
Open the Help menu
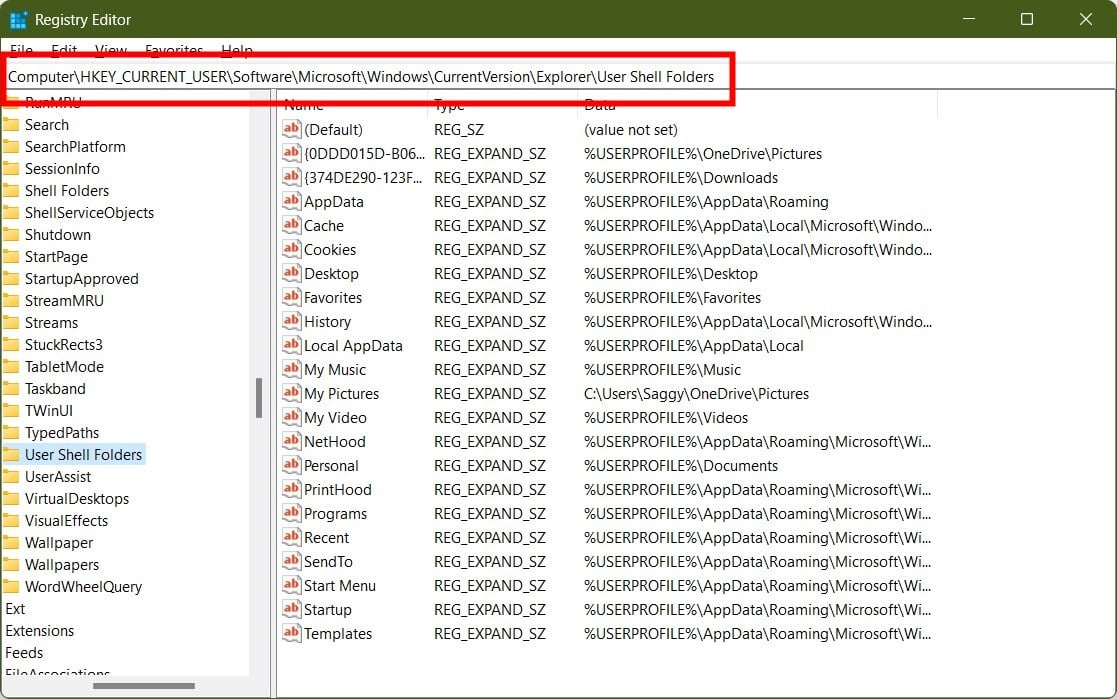pos(237,50)
